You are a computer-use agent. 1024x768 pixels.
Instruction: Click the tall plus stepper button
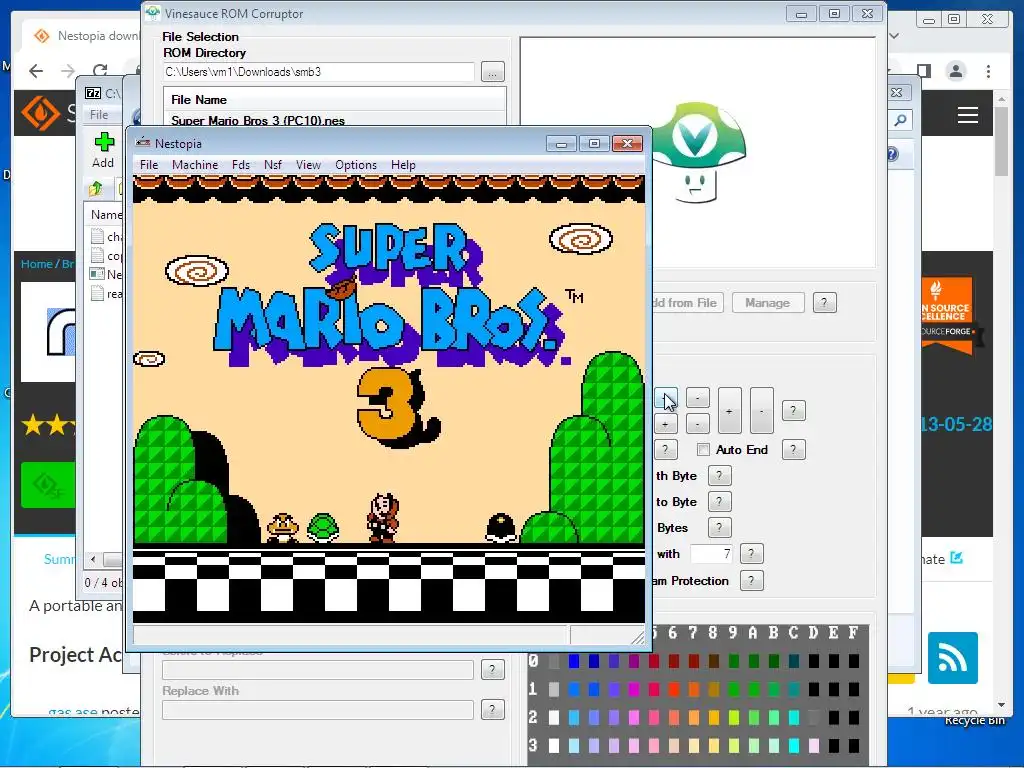coord(729,411)
